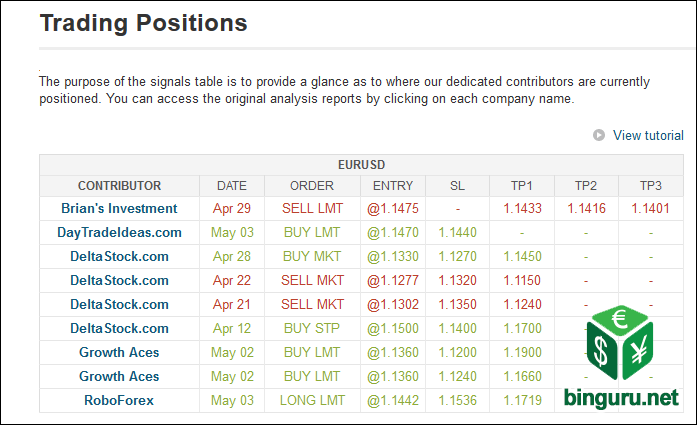Click the ORDER column header
The width and height of the screenshot is (697, 425).
tap(311, 185)
